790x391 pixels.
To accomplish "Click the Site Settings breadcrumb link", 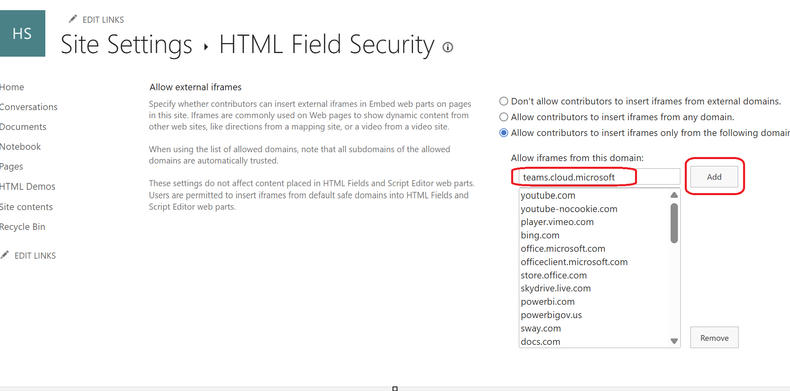I will coord(126,45).
